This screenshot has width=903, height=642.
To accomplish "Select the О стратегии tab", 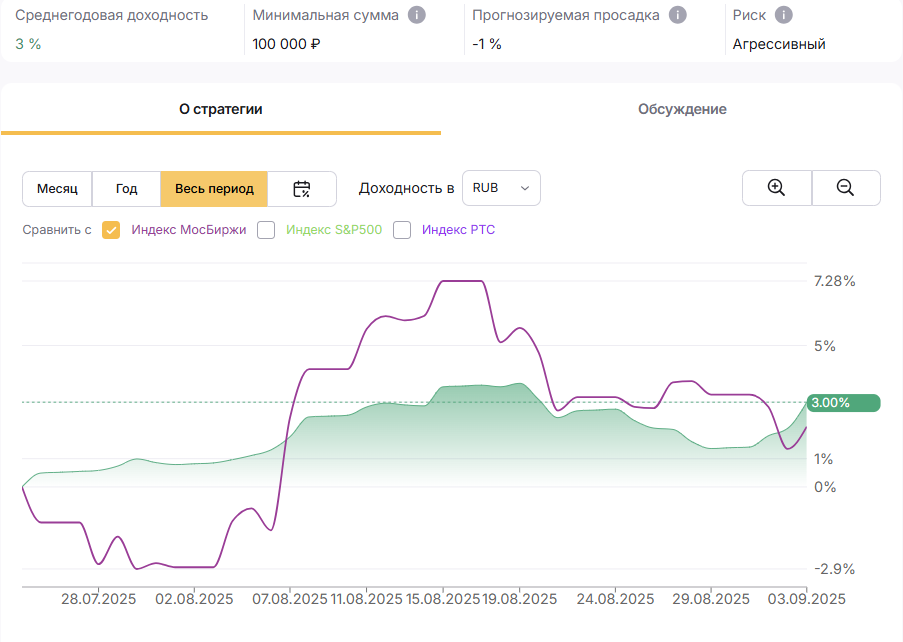I will tap(221, 109).
